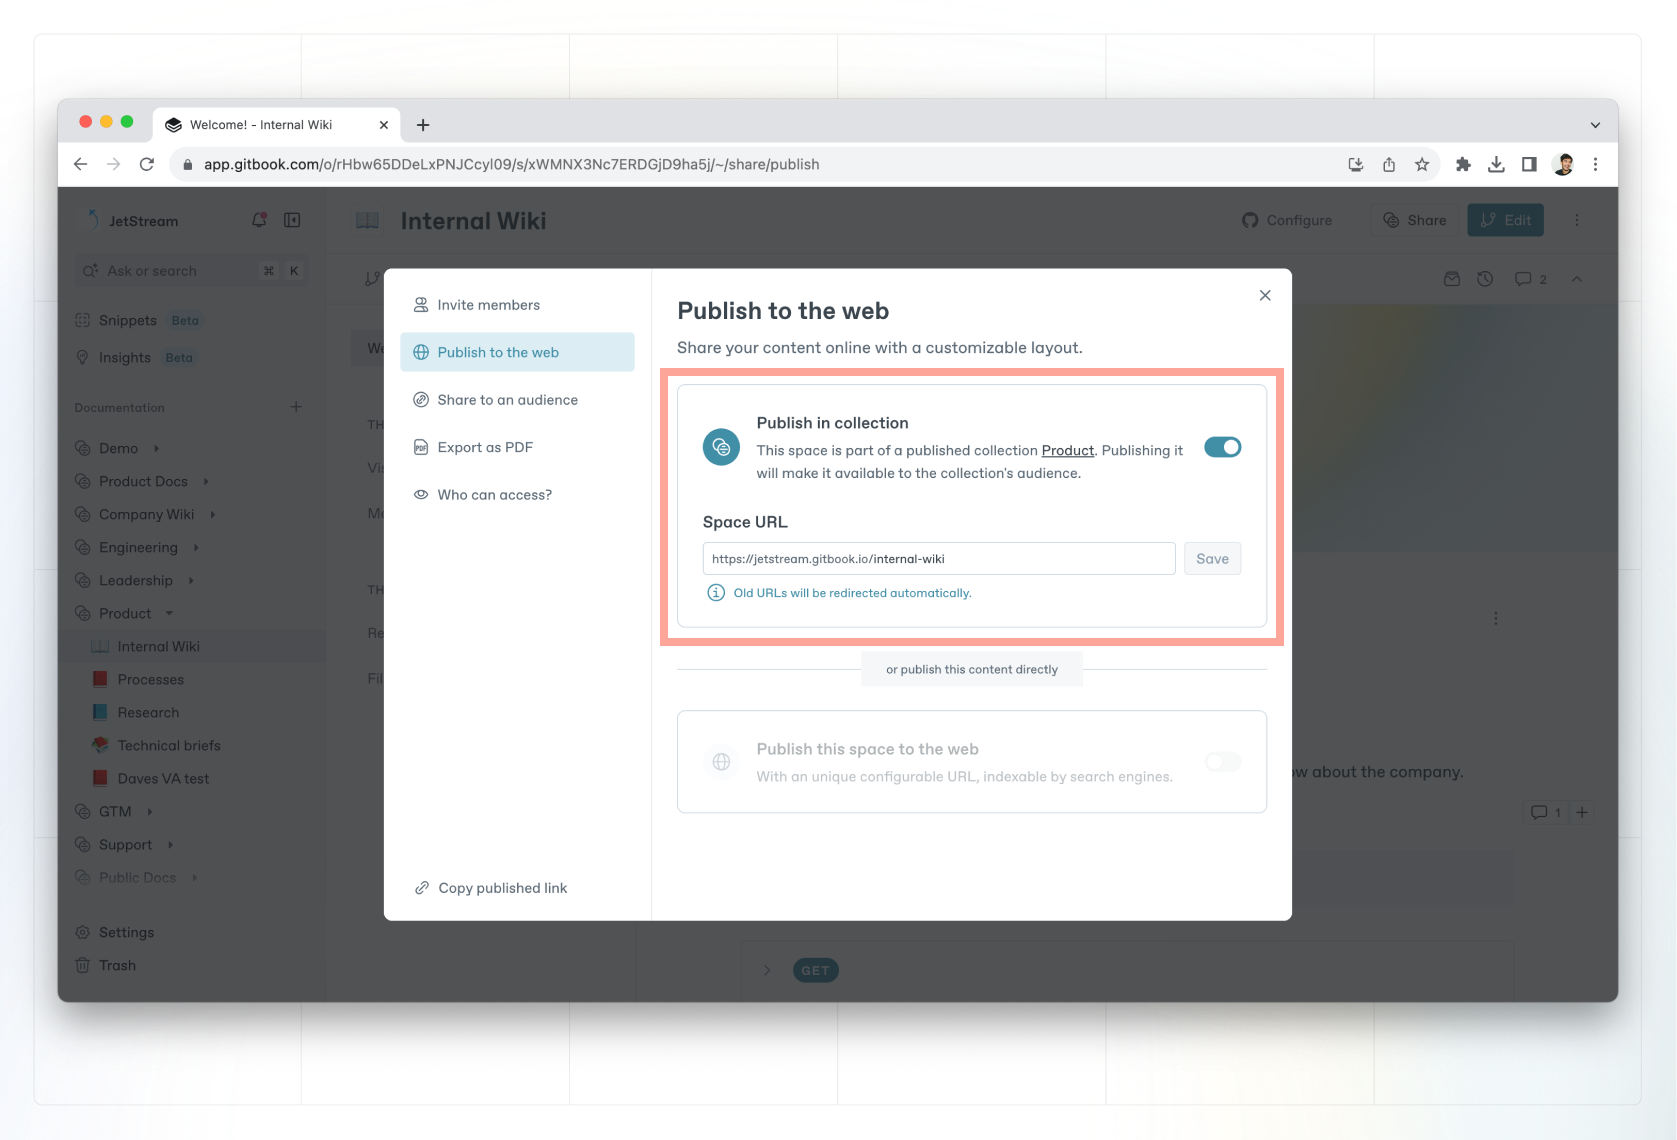Viewport: 1677px width, 1140px height.
Task: Expand the Support collection arrow
Action: click(x=171, y=844)
